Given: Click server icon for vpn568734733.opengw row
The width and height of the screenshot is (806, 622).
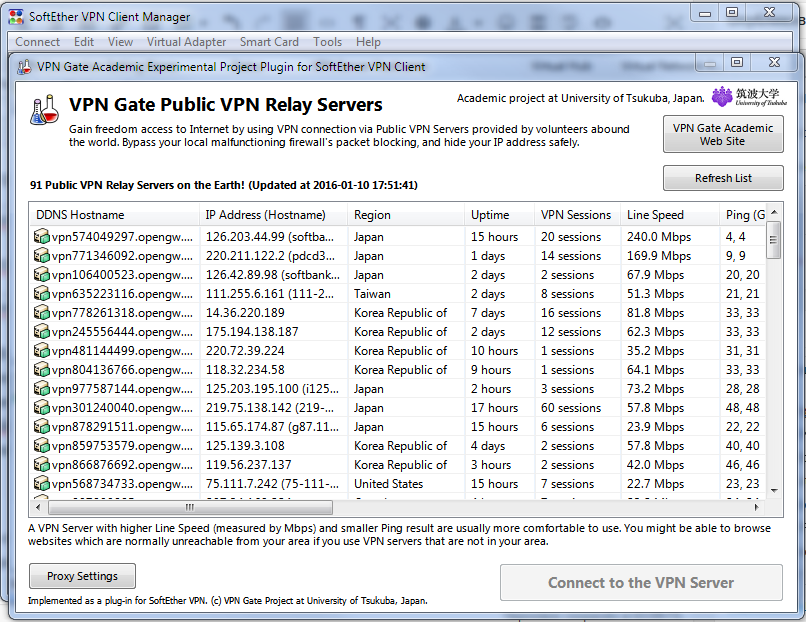Looking at the screenshot, I should (41, 484).
